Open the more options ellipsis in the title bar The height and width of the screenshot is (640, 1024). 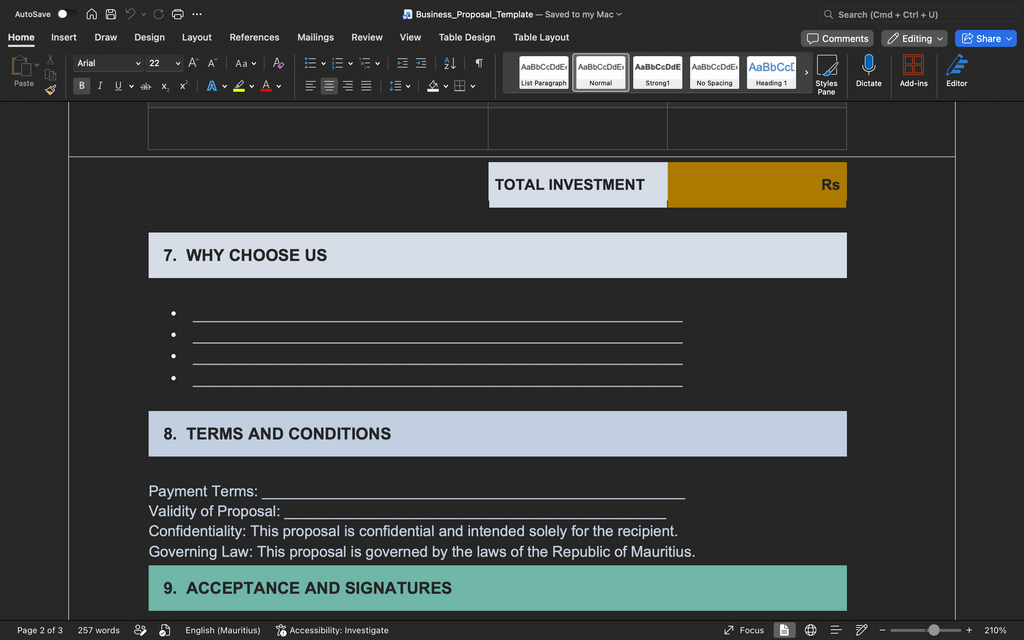point(197,14)
